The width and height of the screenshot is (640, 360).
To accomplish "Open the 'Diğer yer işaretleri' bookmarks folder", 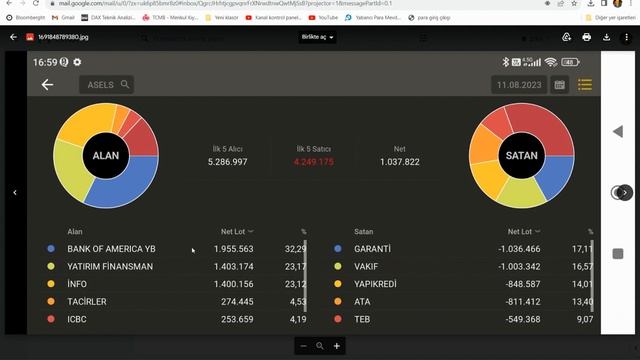I will 610,18.
